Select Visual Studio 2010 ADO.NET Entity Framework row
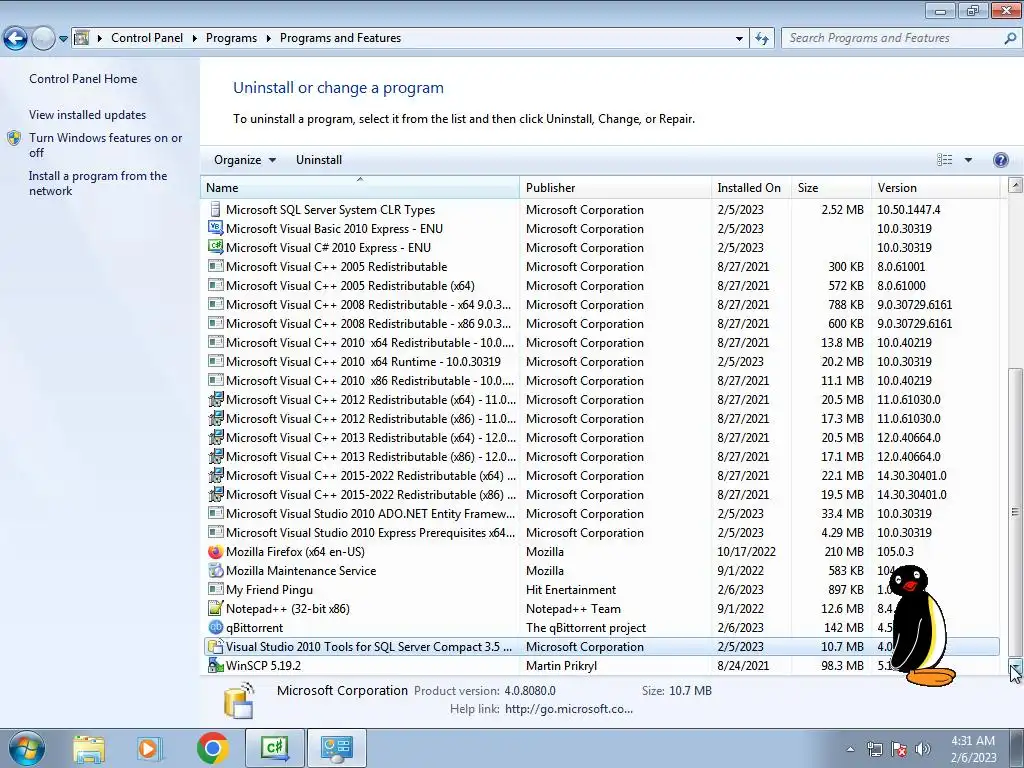The image size is (1024, 768). (601, 513)
